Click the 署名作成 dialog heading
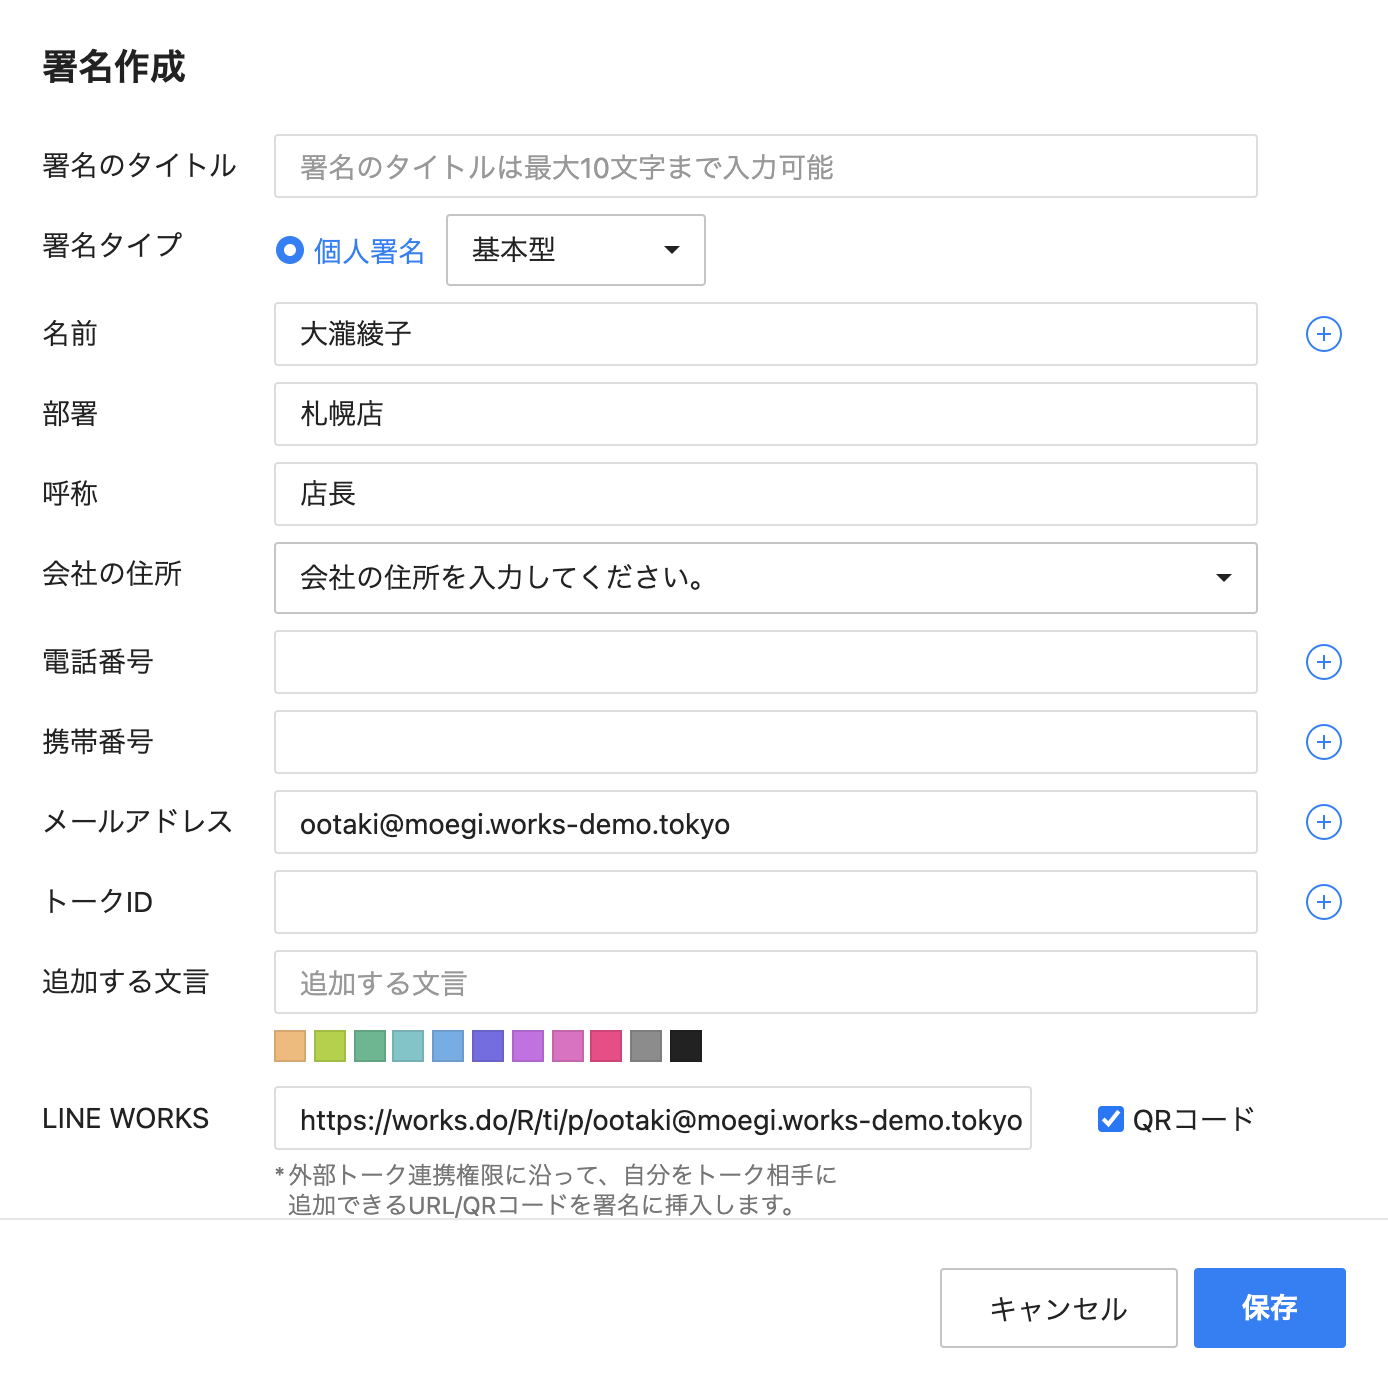The height and width of the screenshot is (1390, 1388). 114,67
